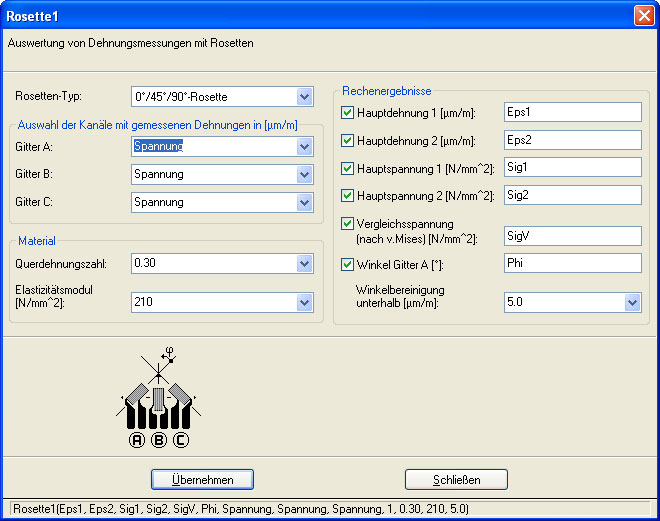Click the Eps1 result name field
The image size is (660, 521).
pos(571,112)
